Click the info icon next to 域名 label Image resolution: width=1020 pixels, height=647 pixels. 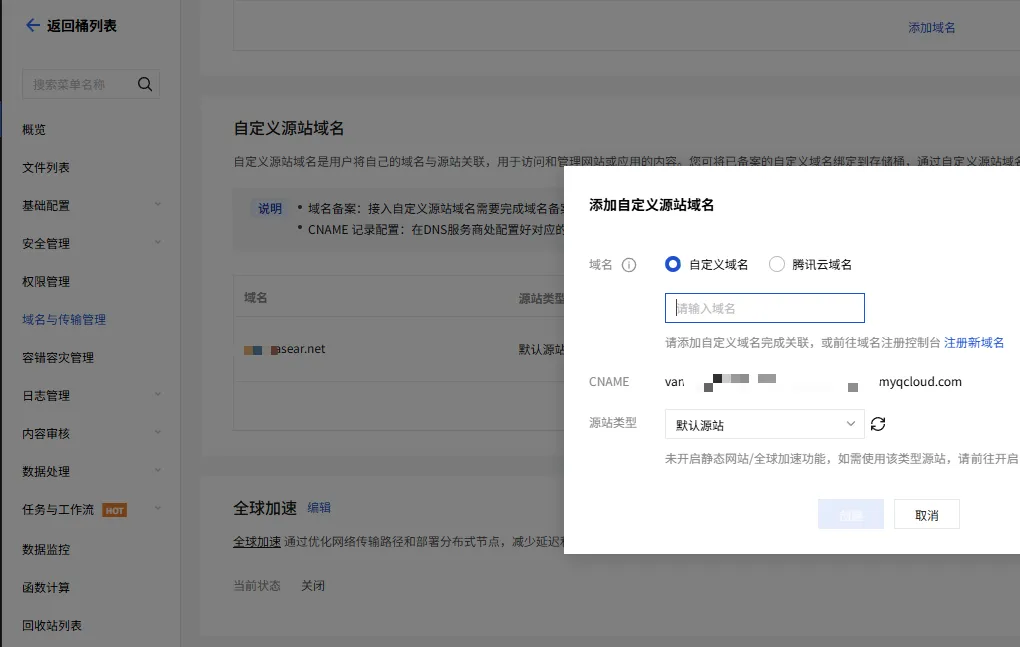[x=629, y=265]
